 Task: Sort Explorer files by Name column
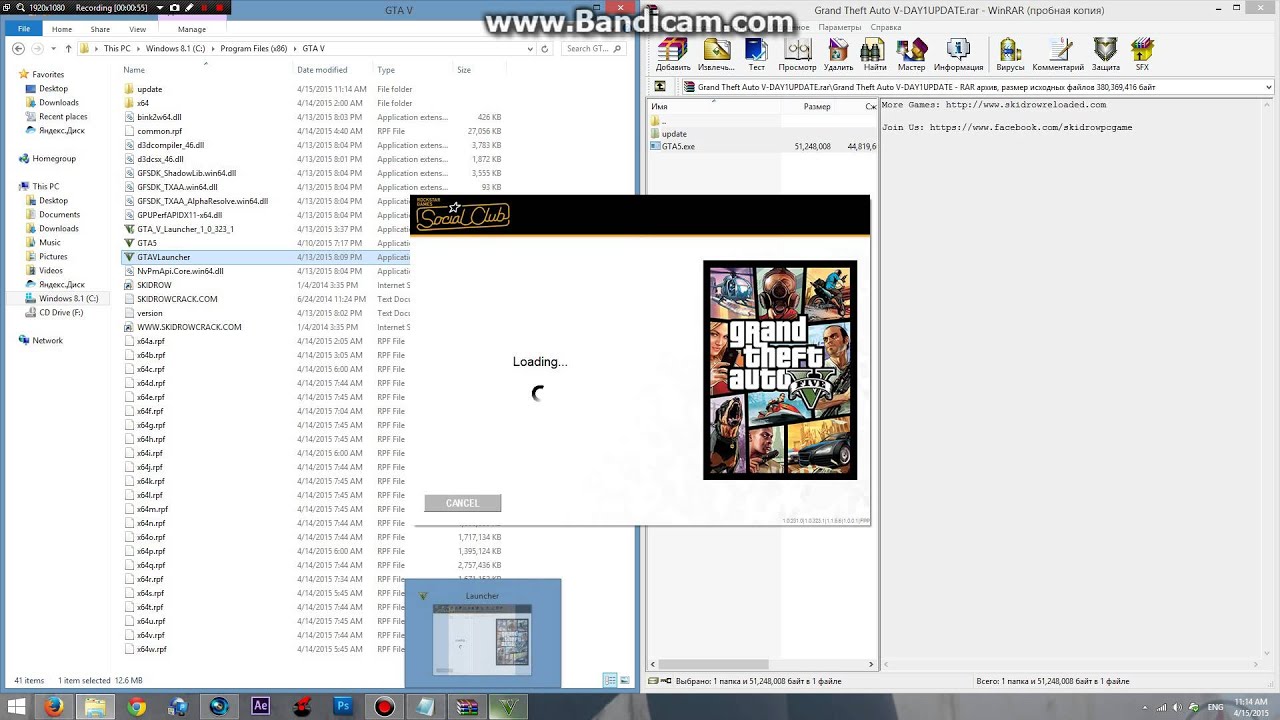[134, 70]
